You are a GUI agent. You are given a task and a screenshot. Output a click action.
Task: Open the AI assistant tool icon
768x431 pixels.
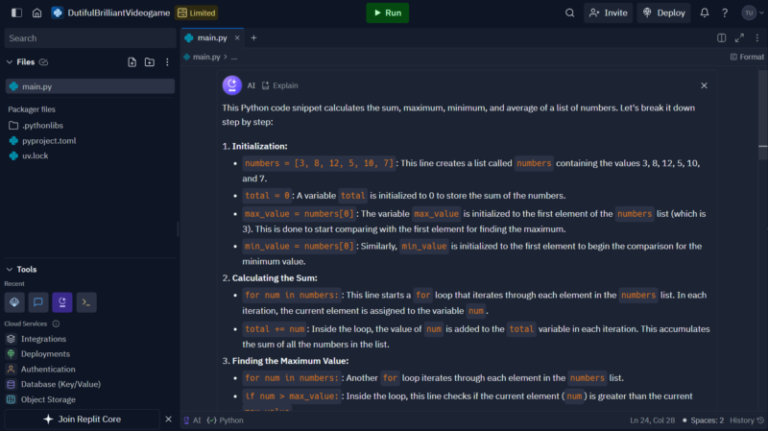click(x=63, y=302)
